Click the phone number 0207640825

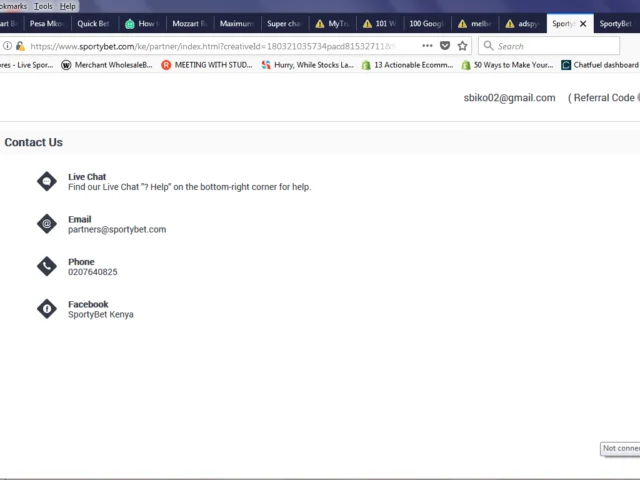(x=93, y=272)
